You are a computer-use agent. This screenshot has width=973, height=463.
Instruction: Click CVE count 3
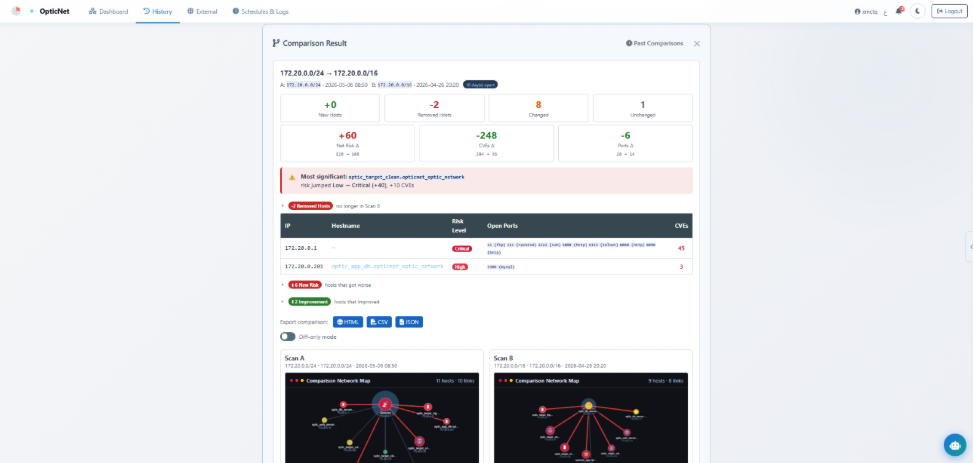coord(681,266)
